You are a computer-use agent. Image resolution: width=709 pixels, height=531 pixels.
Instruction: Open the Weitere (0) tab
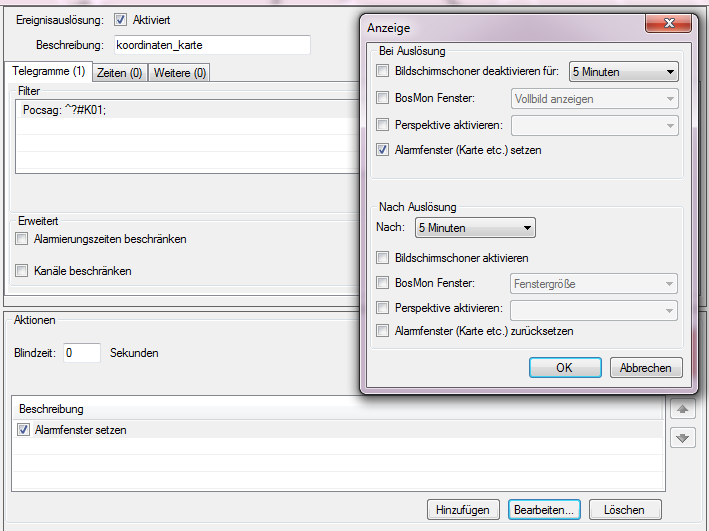click(180, 73)
